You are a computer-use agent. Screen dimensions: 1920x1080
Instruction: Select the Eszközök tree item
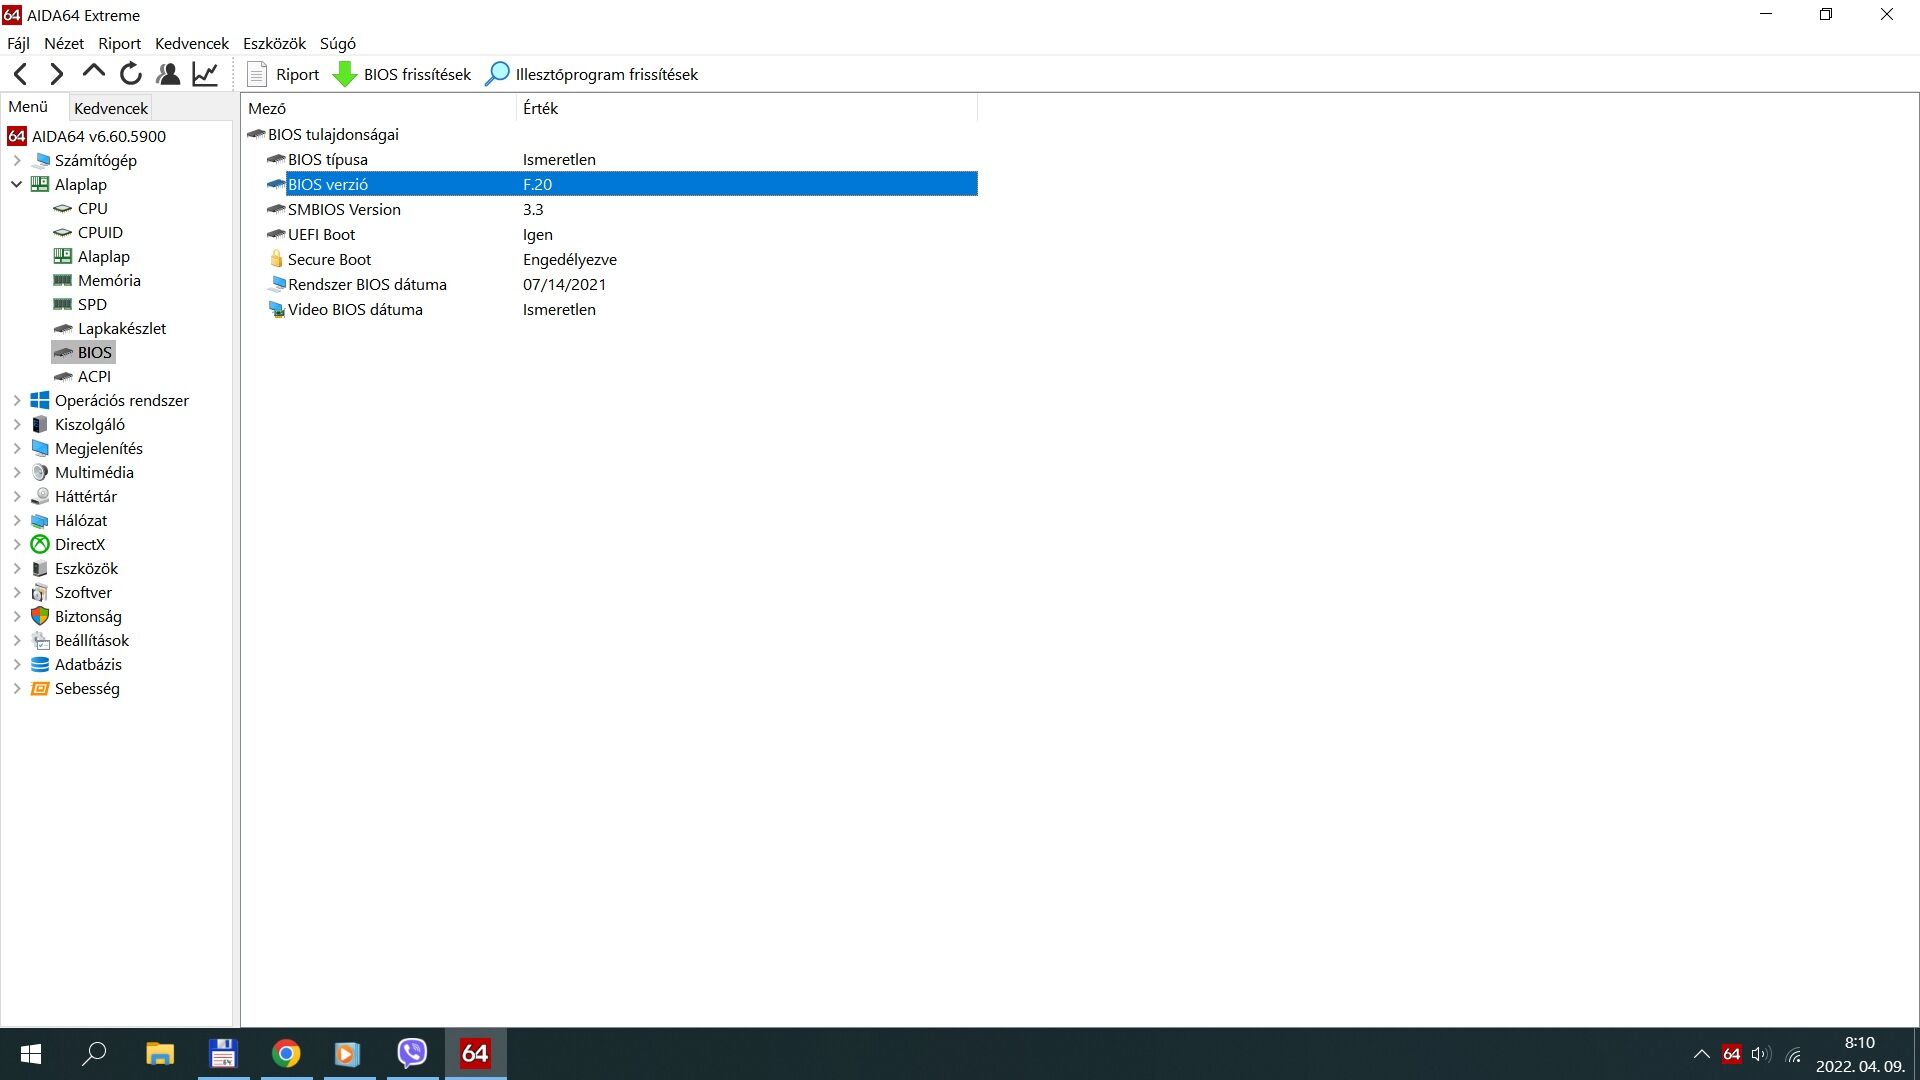86,568
